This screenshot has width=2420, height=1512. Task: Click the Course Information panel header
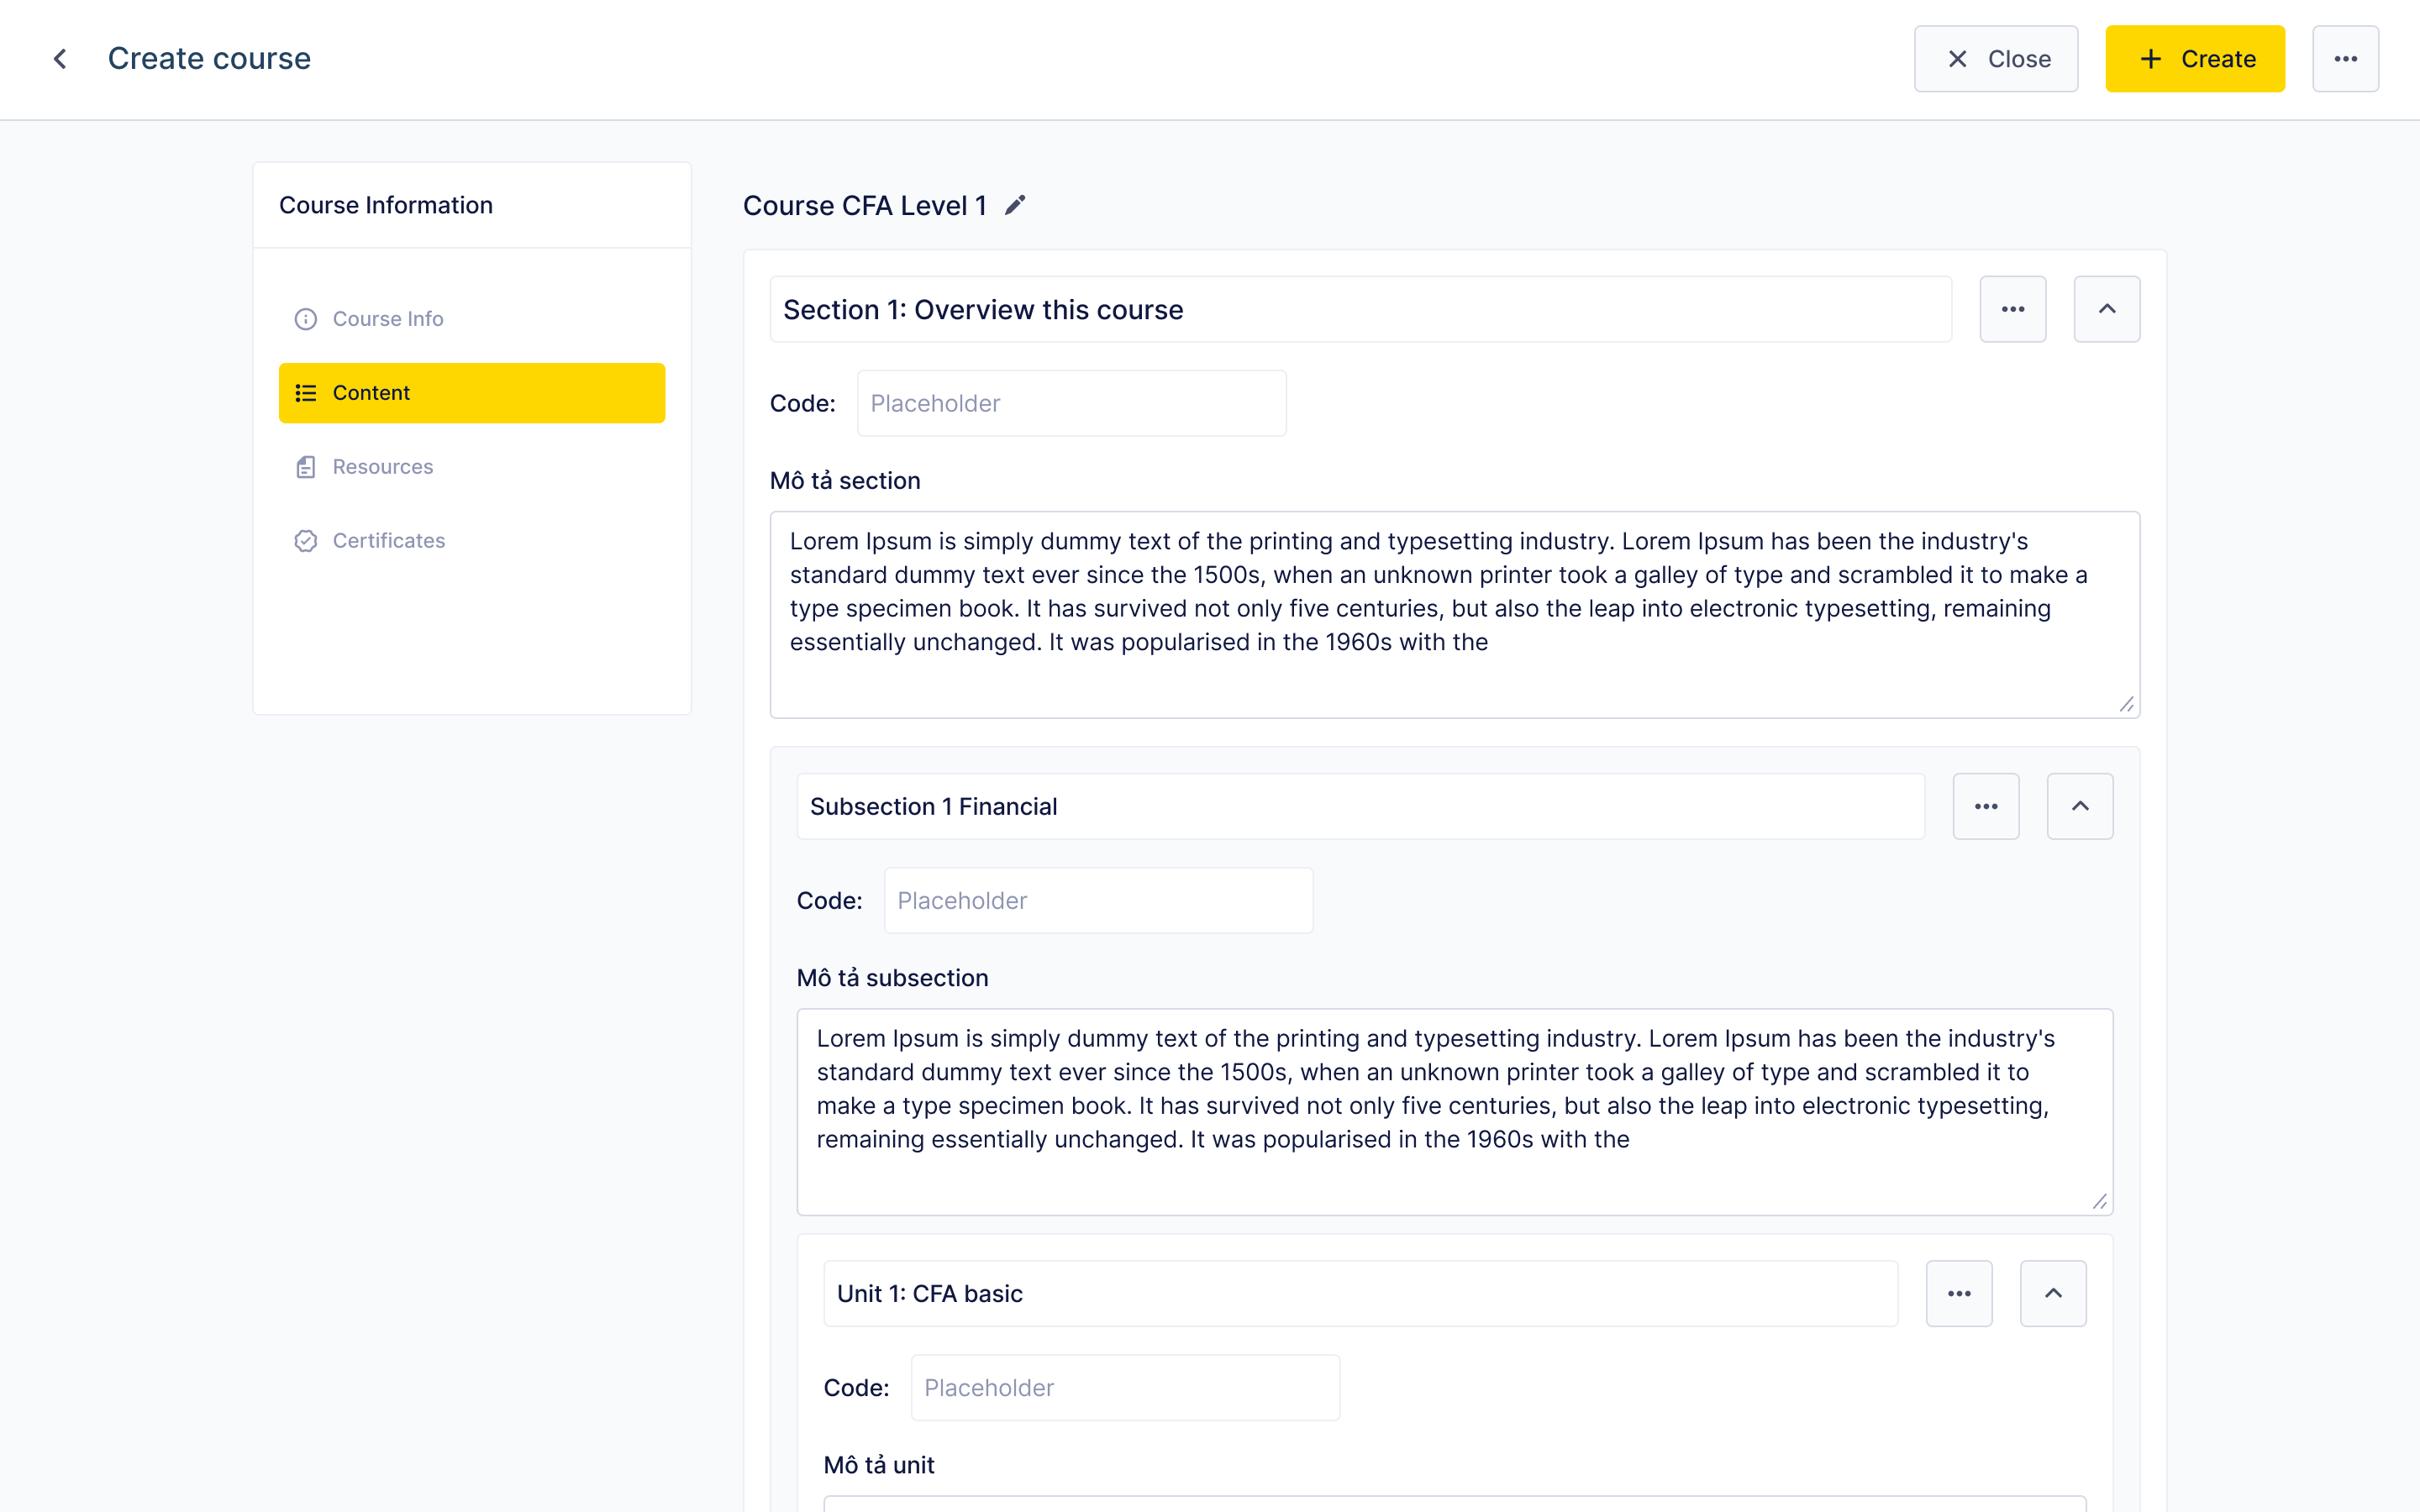pos(472,205)
